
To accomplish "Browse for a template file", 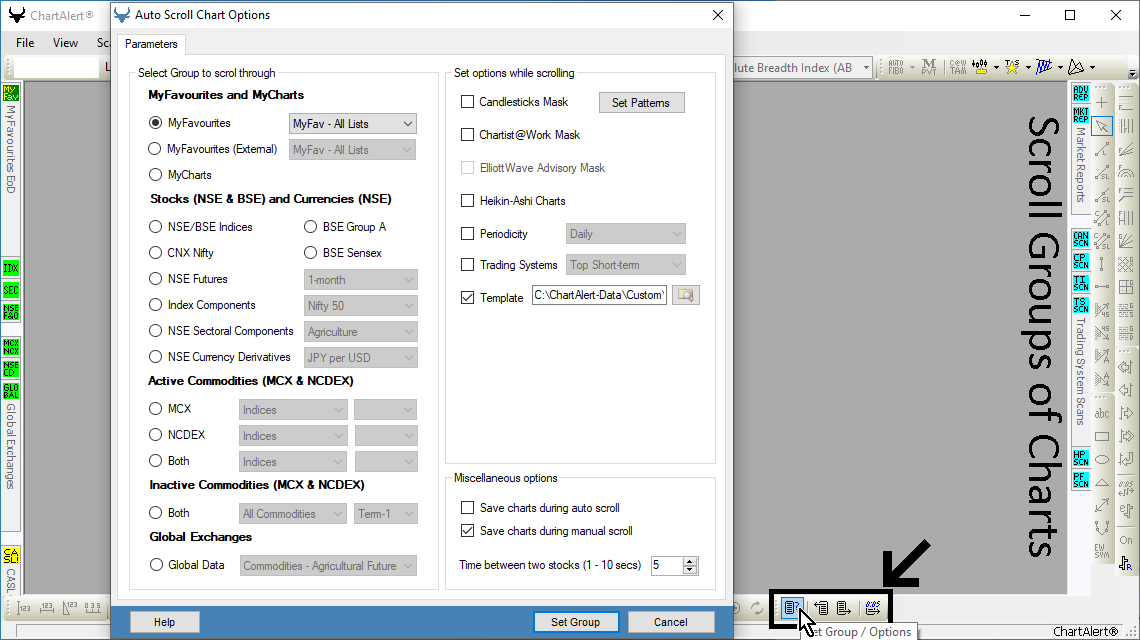I will click(x=686, y=295).
